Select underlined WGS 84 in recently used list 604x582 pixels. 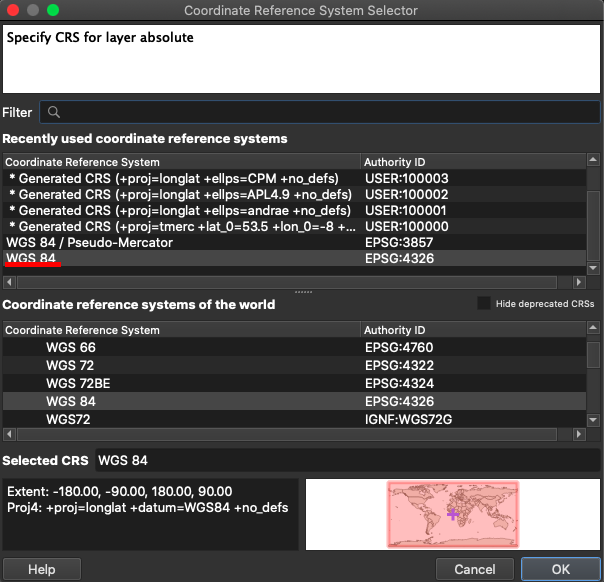point(31,258)
